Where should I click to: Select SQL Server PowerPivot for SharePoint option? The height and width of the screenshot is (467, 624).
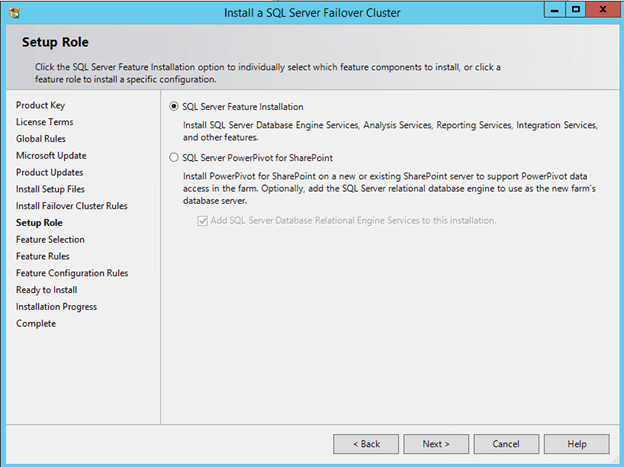(175, 158)
